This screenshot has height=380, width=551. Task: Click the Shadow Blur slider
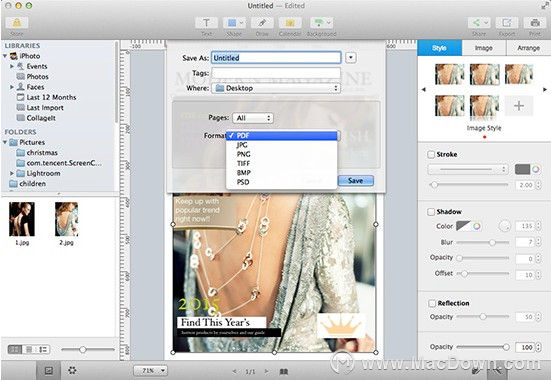[x=483, y=242]
